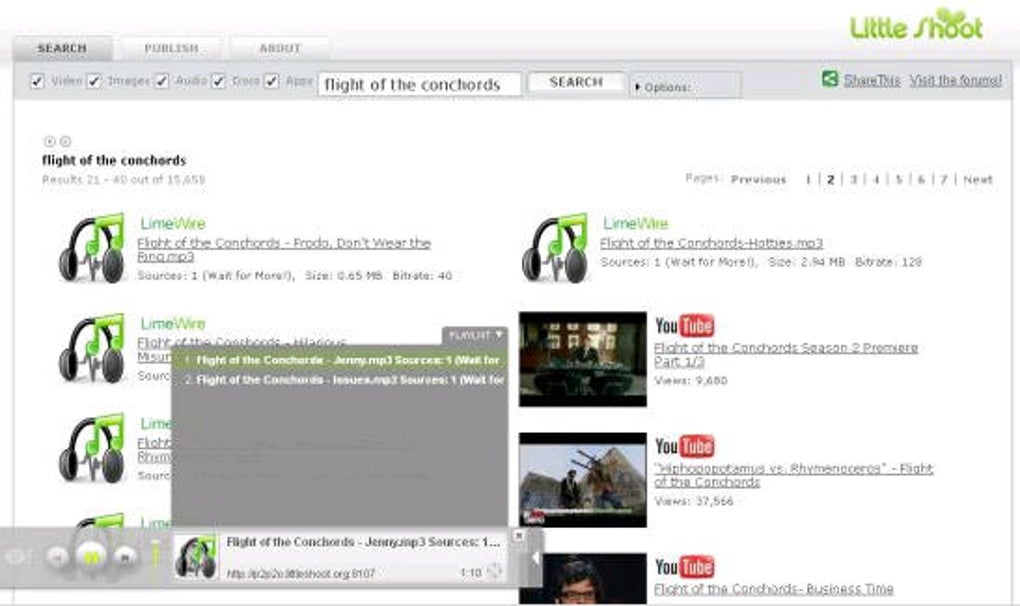Click Season 2 Premiere video thumbnail
The image size is (1020, 606).
pos(583,359)
